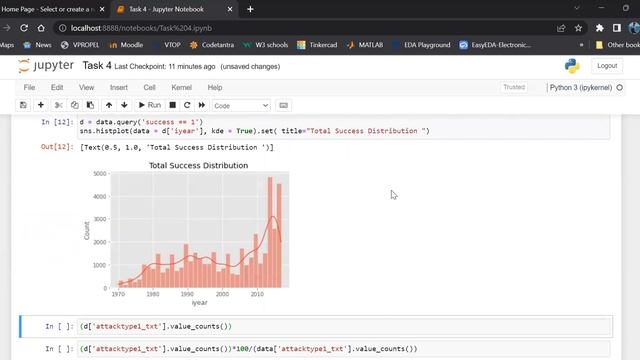Open the Edit menu

[x=57, y=87]
